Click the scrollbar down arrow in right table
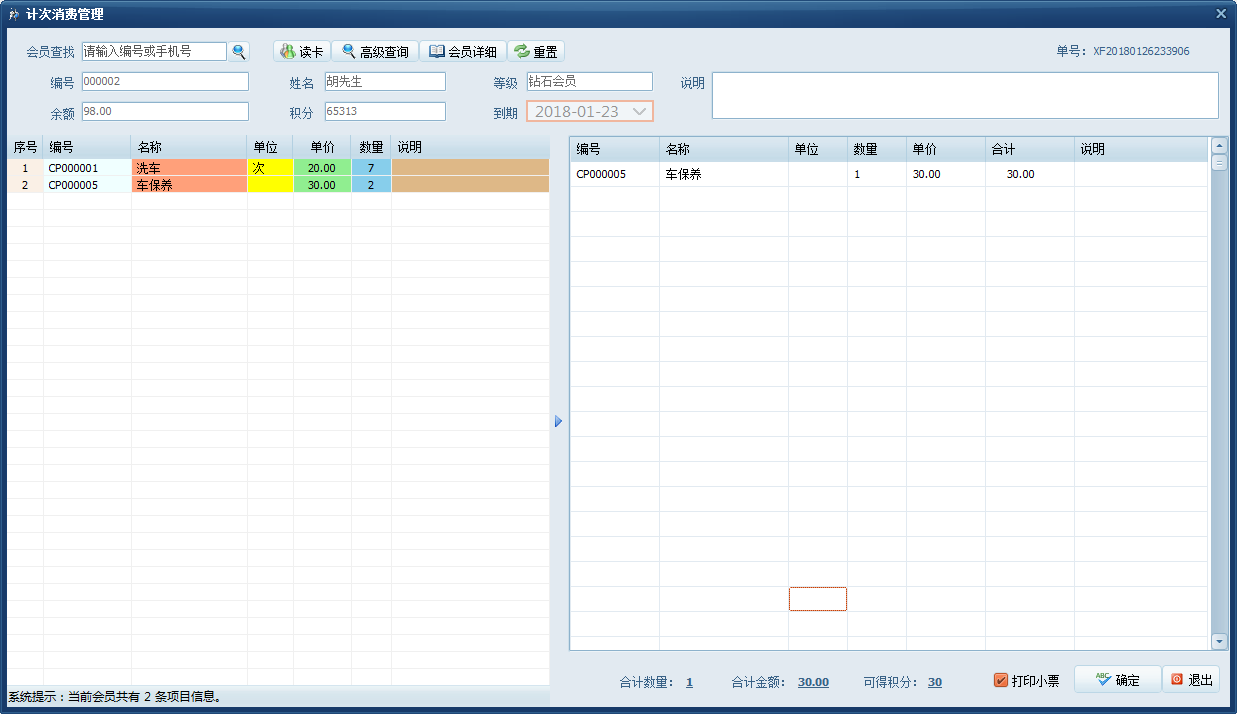The height and width of the screenshot is (714, 1237). [1218, 641]
